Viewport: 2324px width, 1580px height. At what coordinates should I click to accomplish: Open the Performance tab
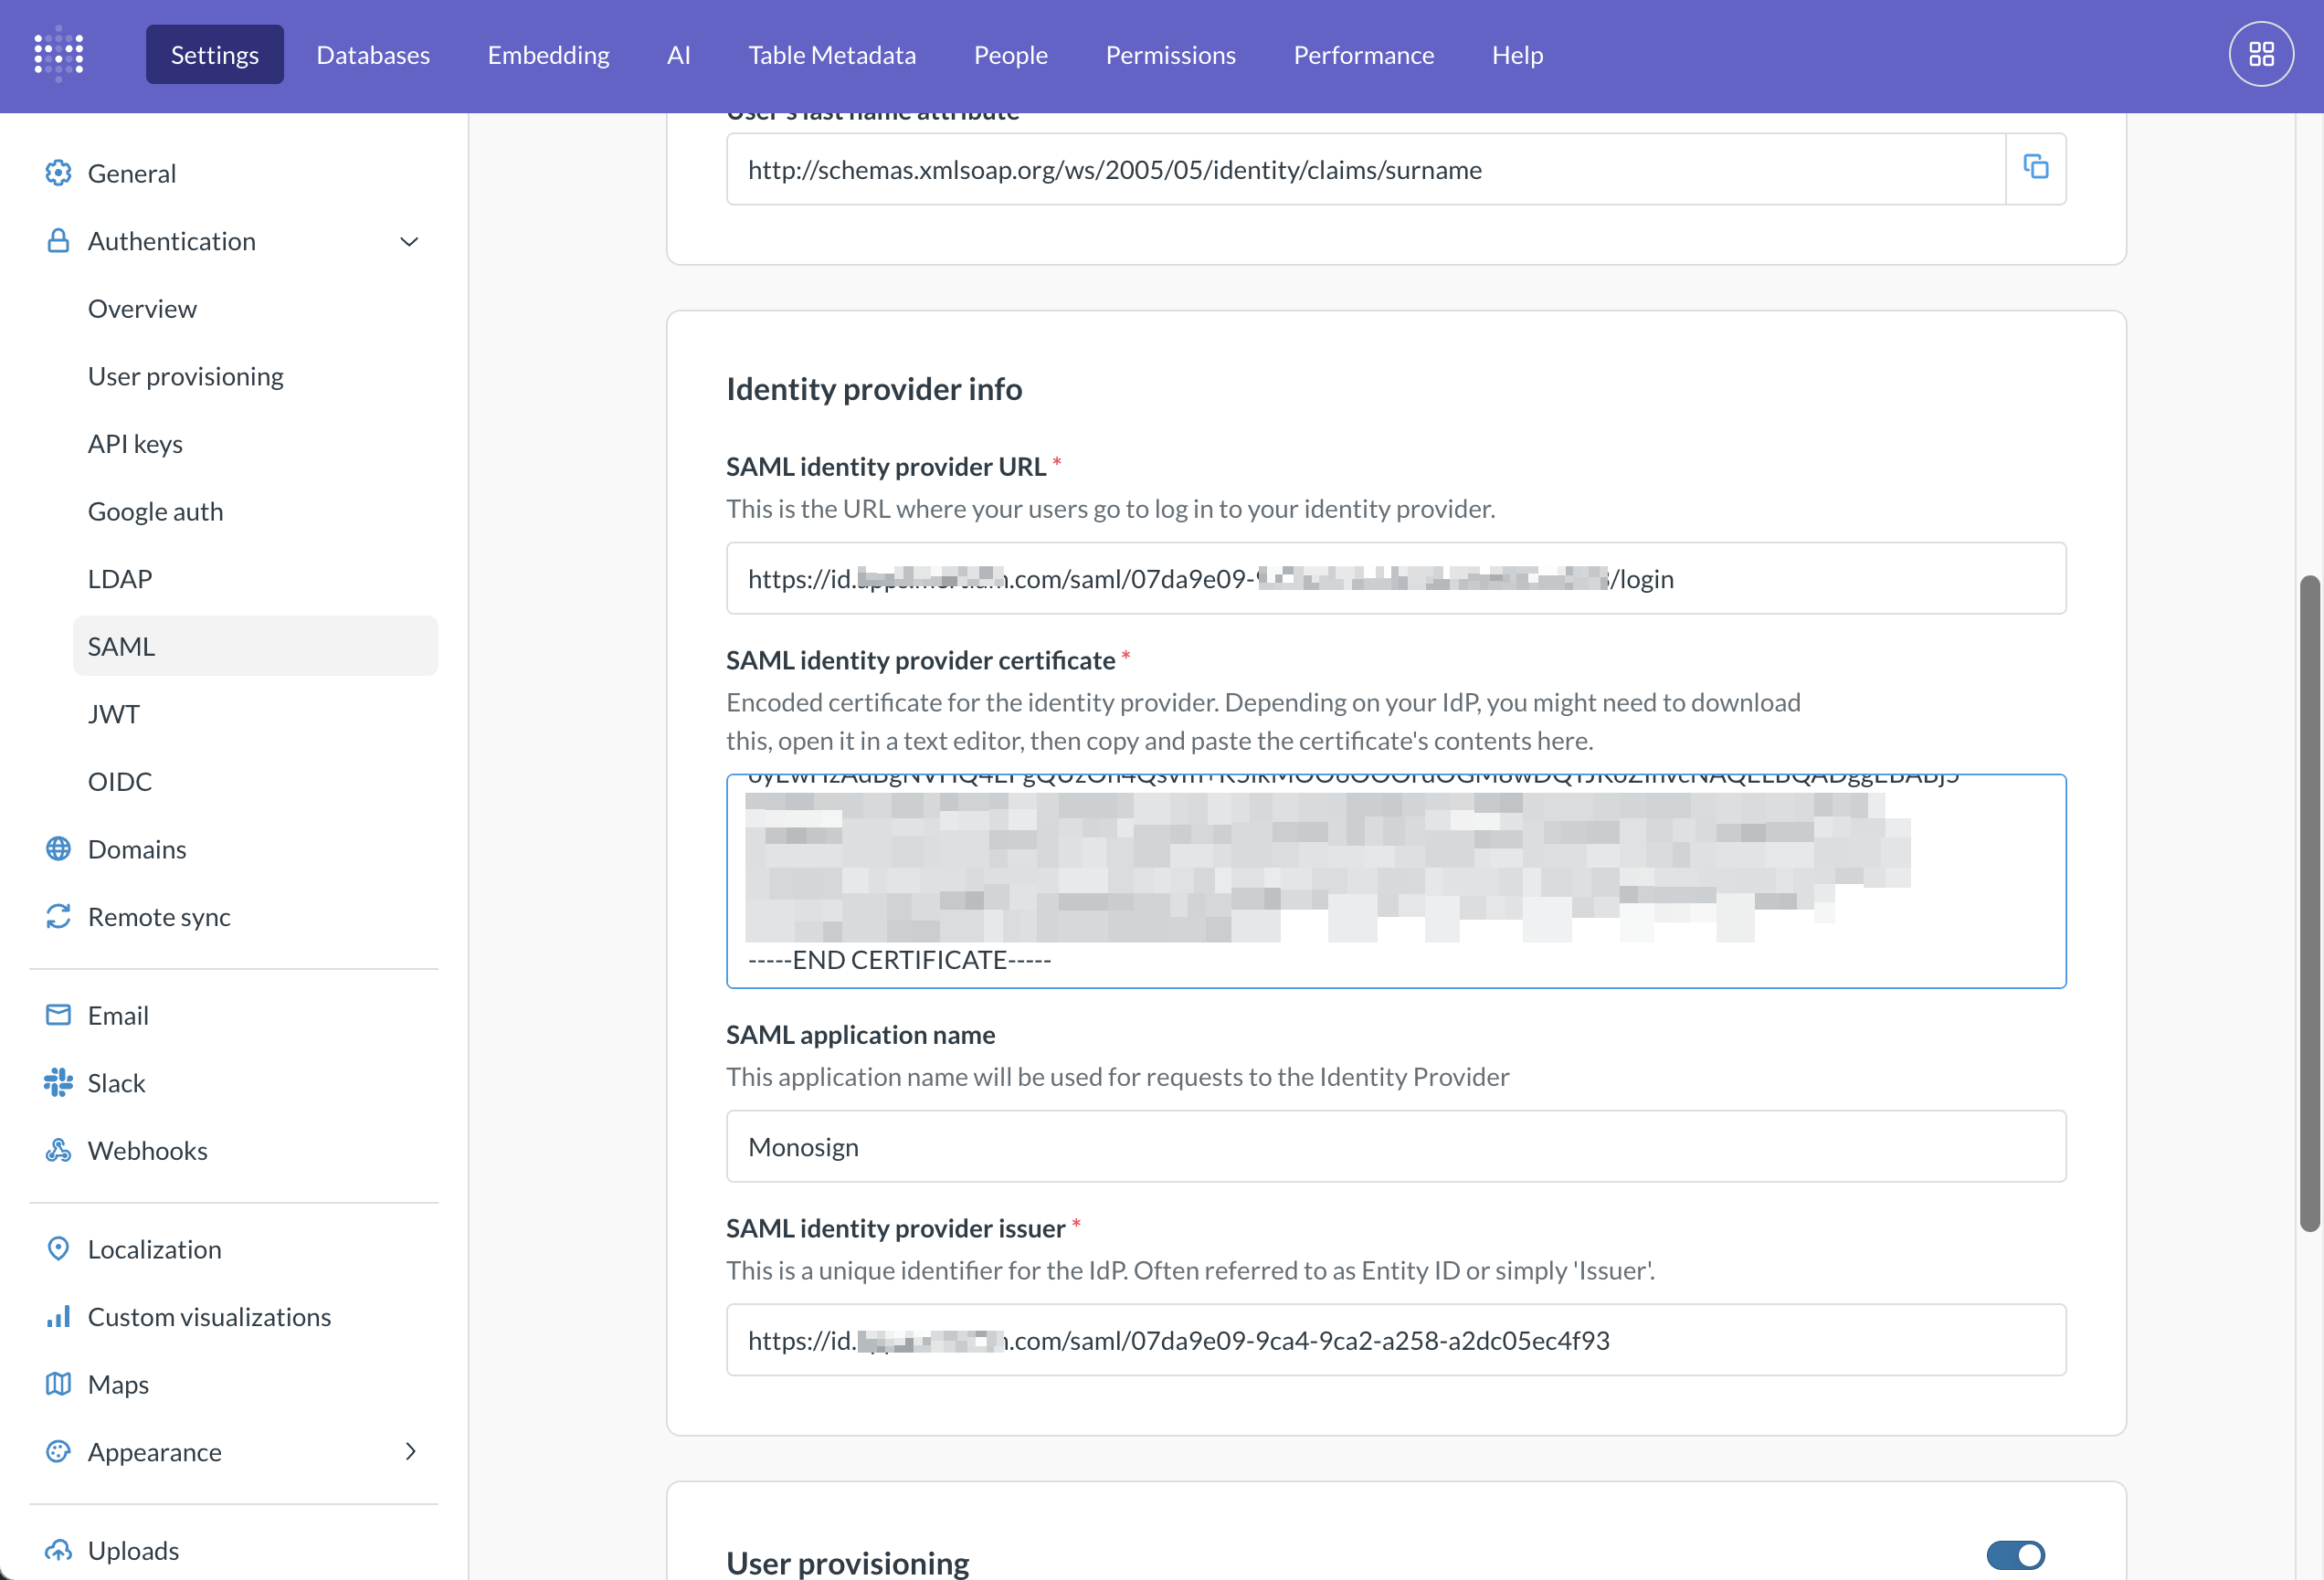point(1363,54)
